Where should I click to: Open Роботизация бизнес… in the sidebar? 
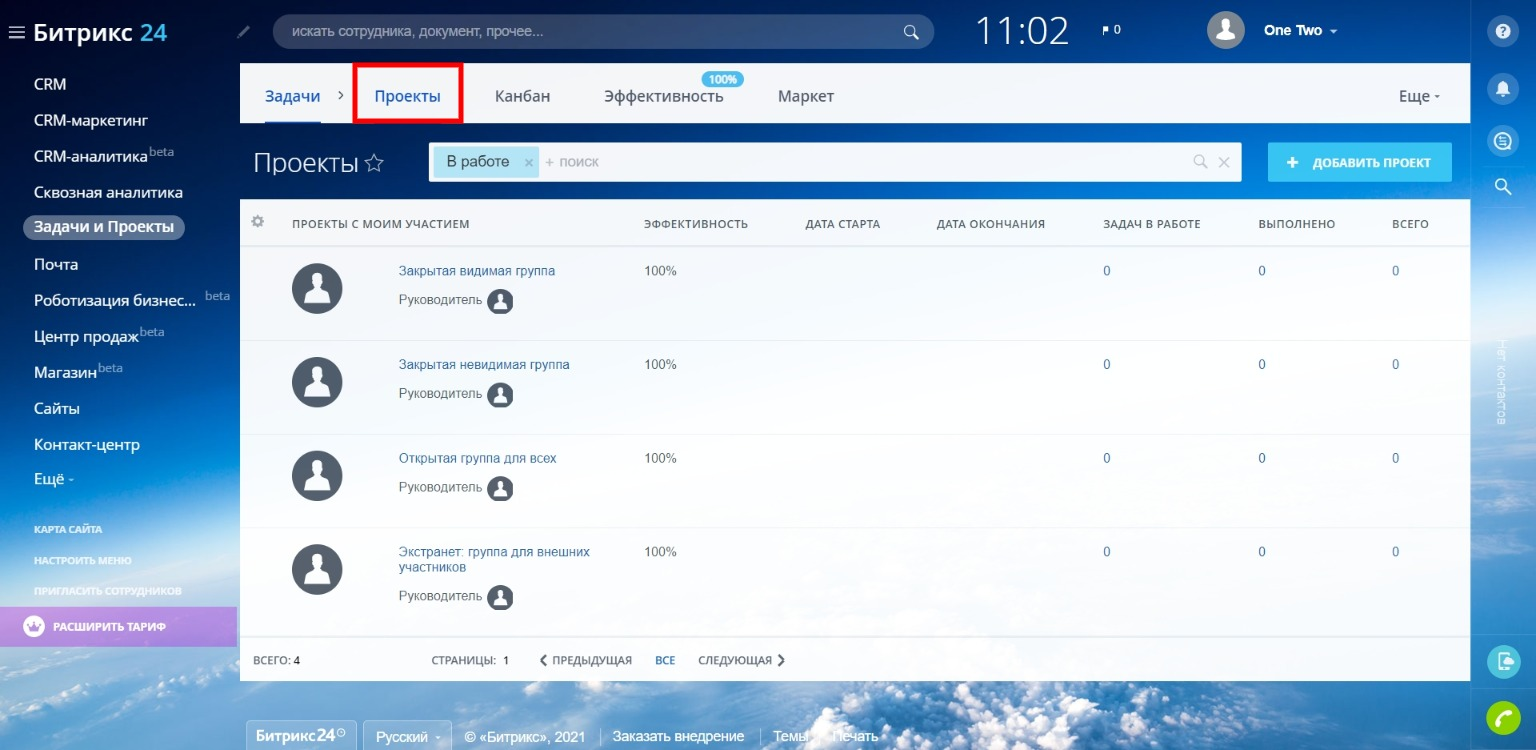pos(115,300)
